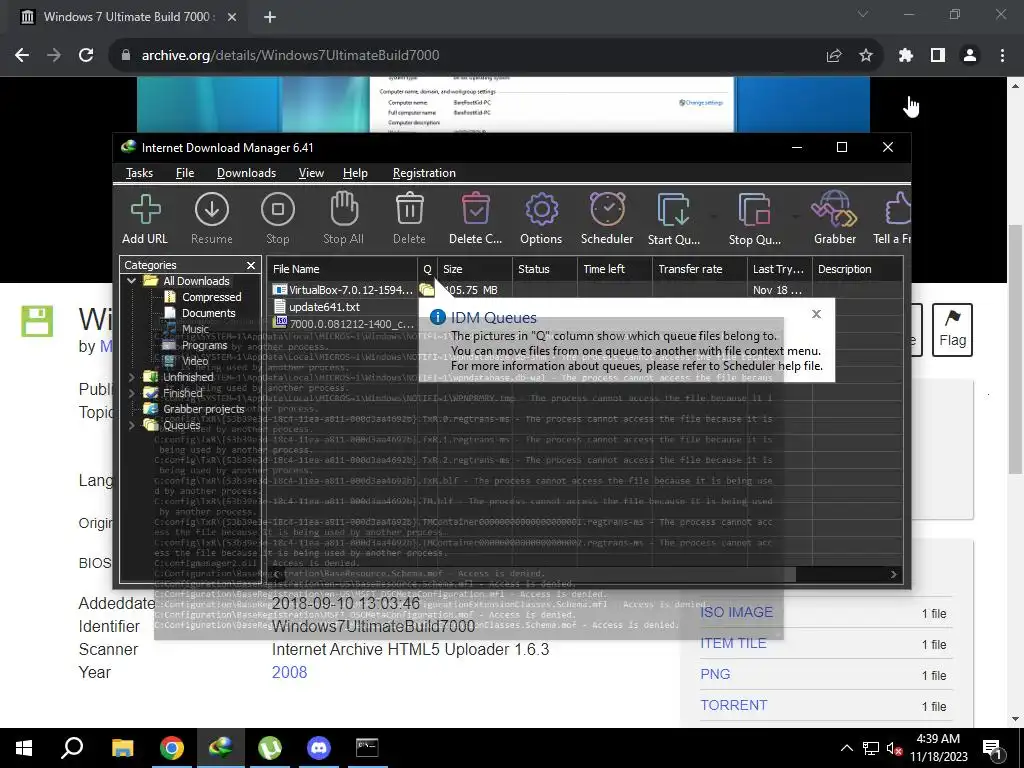Image resolution: width=1024 pixels, height=768 pixels.
Task: Open the ITEM TILE download link
Action: [733, 644]
